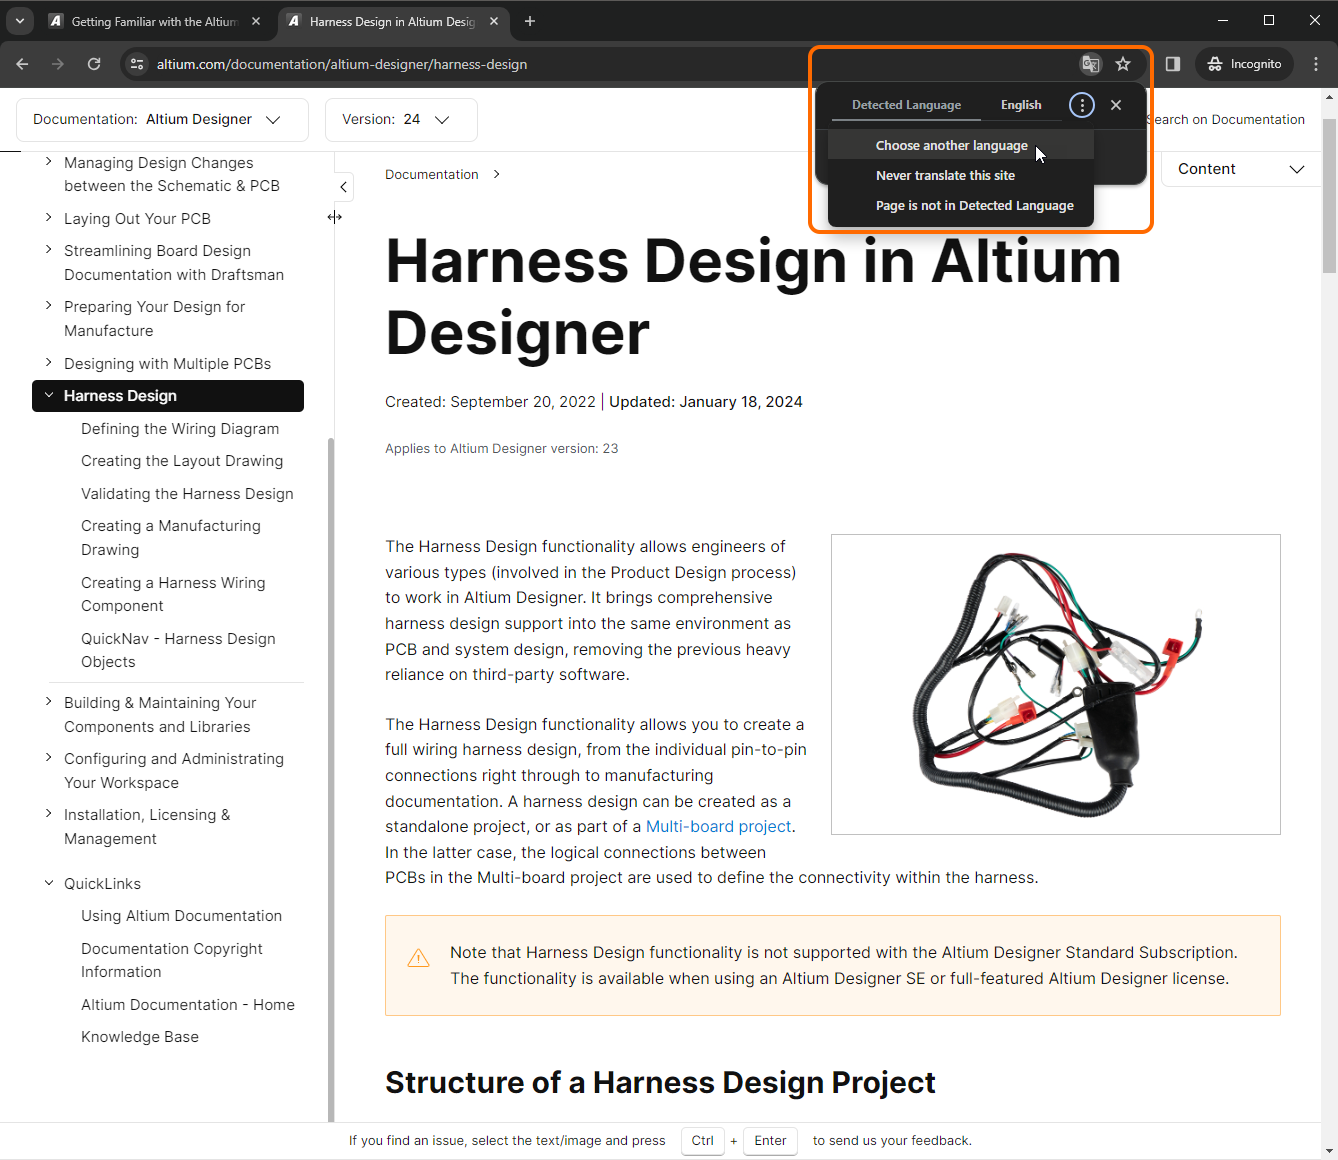Click the browser forward arrow
Screen dimensions: 1338x1160
point(58,64)
